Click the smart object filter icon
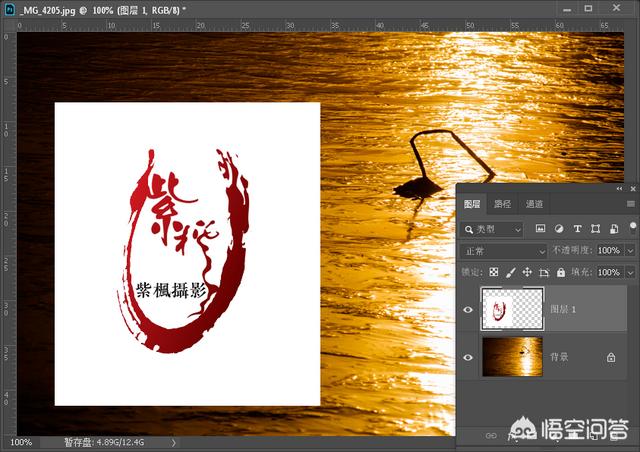Screen dimensions: 640x452 [614, 229]
